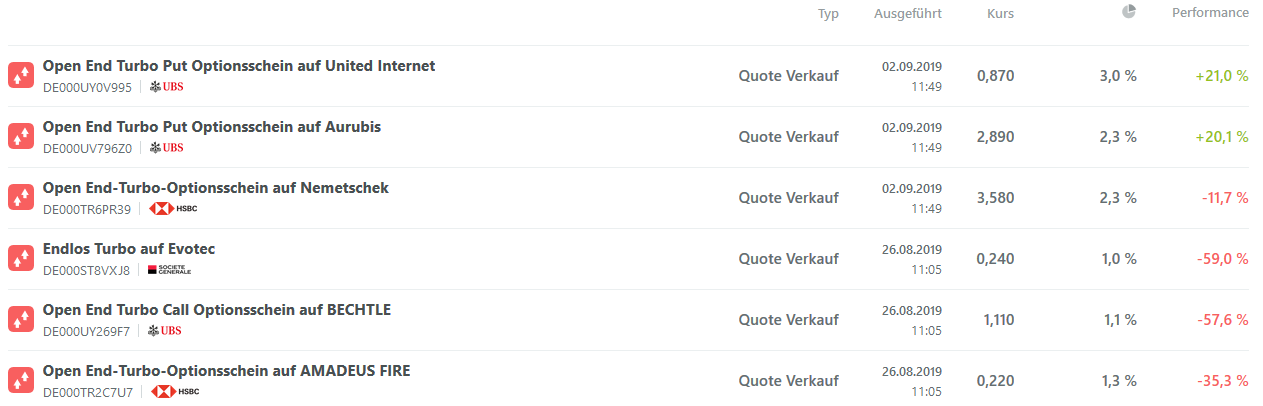Open the United Internet Turbo Put link
The height and width of the screenshot is (406, 1263).
(239, 66)
